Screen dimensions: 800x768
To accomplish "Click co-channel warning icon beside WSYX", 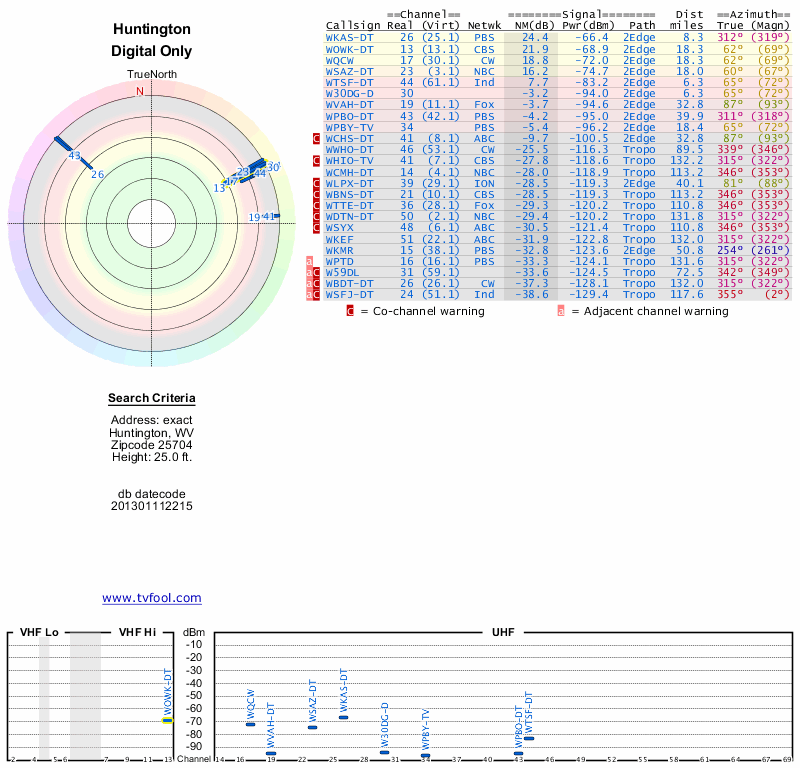I will [x=317, y=227].
